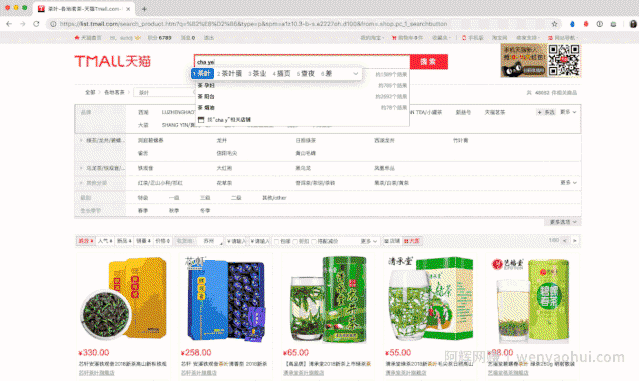Expand the 其他分类 category row arrow

81,183
